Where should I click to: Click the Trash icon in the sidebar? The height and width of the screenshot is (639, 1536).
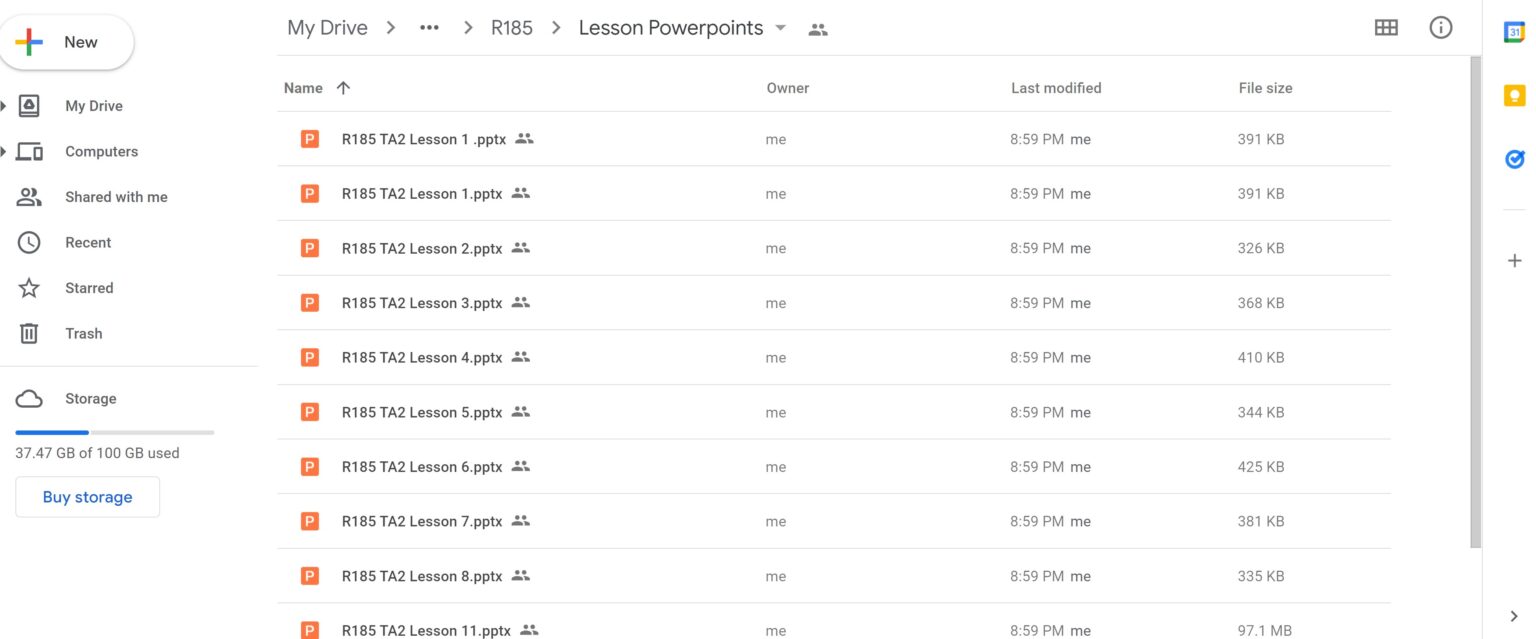coord(28,333)
